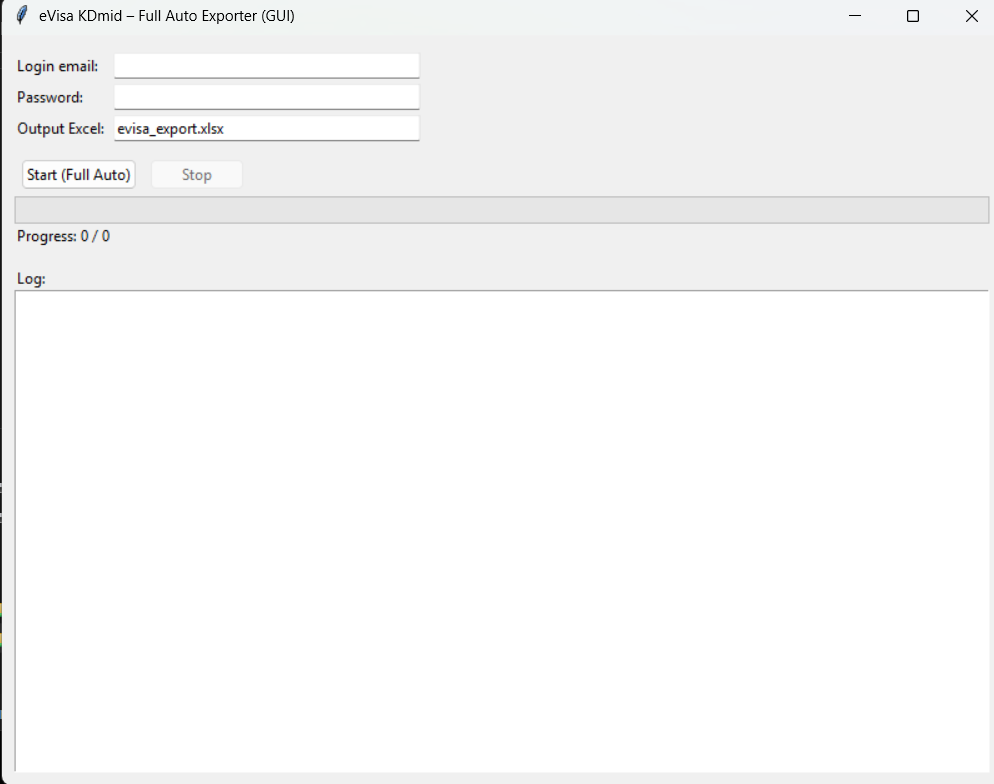
Task: Click into the Password field
Action: tap(267, 97)
